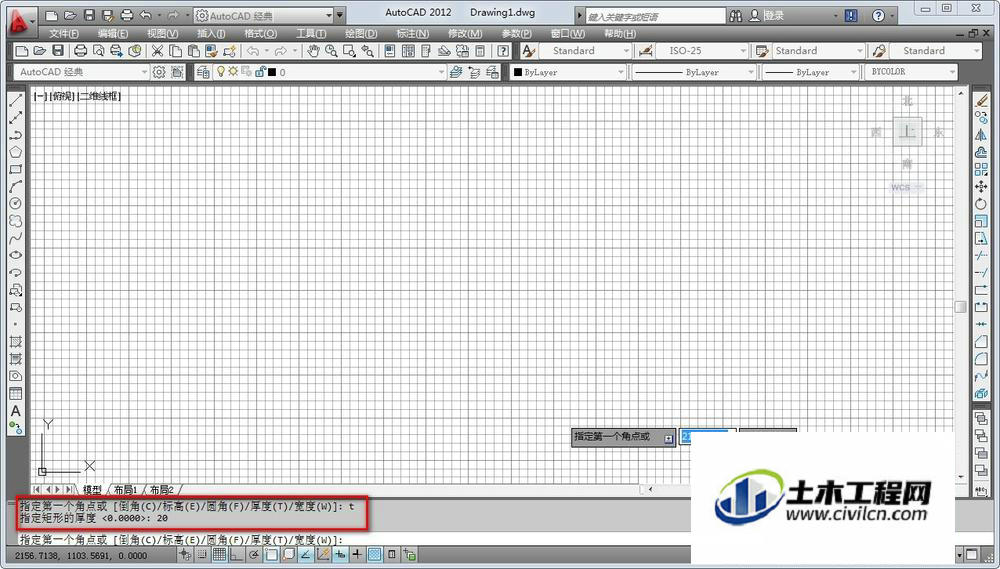Viewport: 1000px width, 569px height.
Task: Toggle Lineweight display in status bar
Action: (x=357, y=554)
